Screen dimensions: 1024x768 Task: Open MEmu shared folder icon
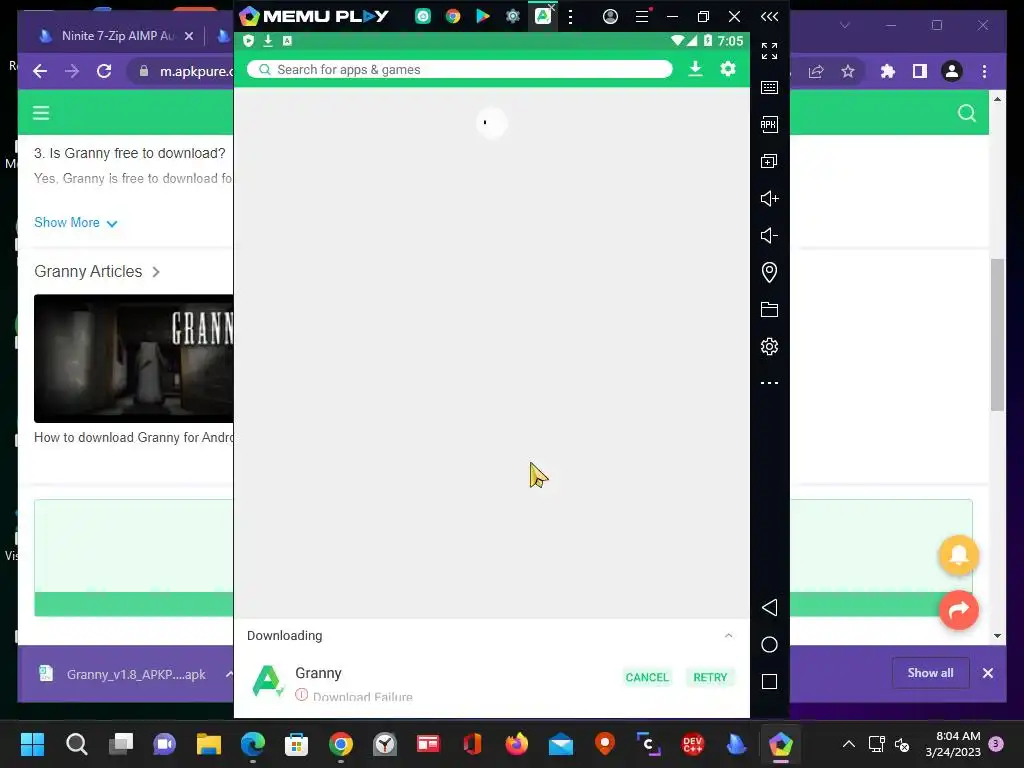(x=769, y=310)
